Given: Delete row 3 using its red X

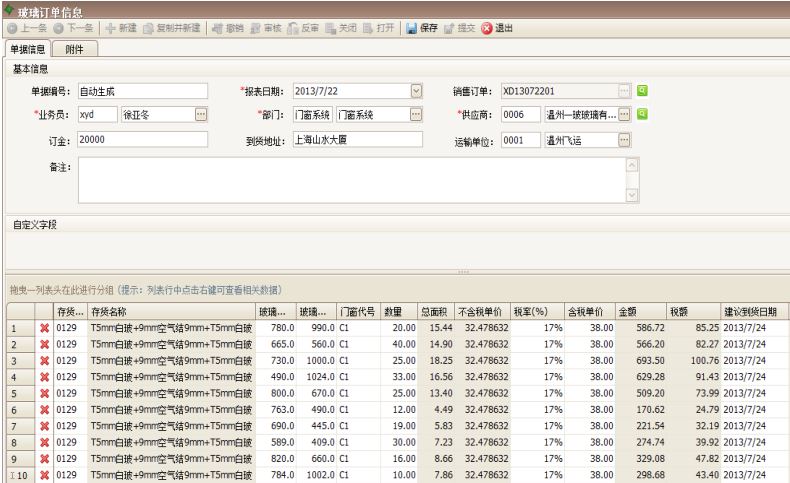Looking at the screenshot, I should [44, 361].
